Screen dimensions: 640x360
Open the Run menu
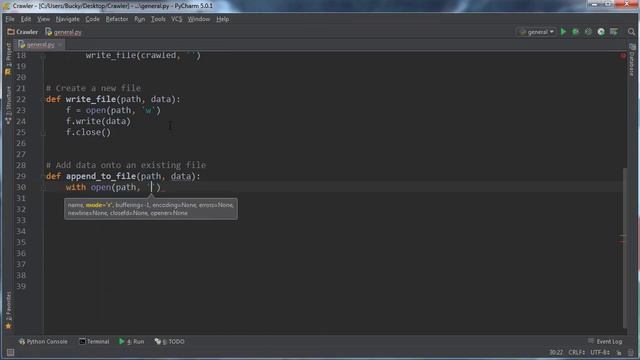pyautogui.click(x=140, y=19)
